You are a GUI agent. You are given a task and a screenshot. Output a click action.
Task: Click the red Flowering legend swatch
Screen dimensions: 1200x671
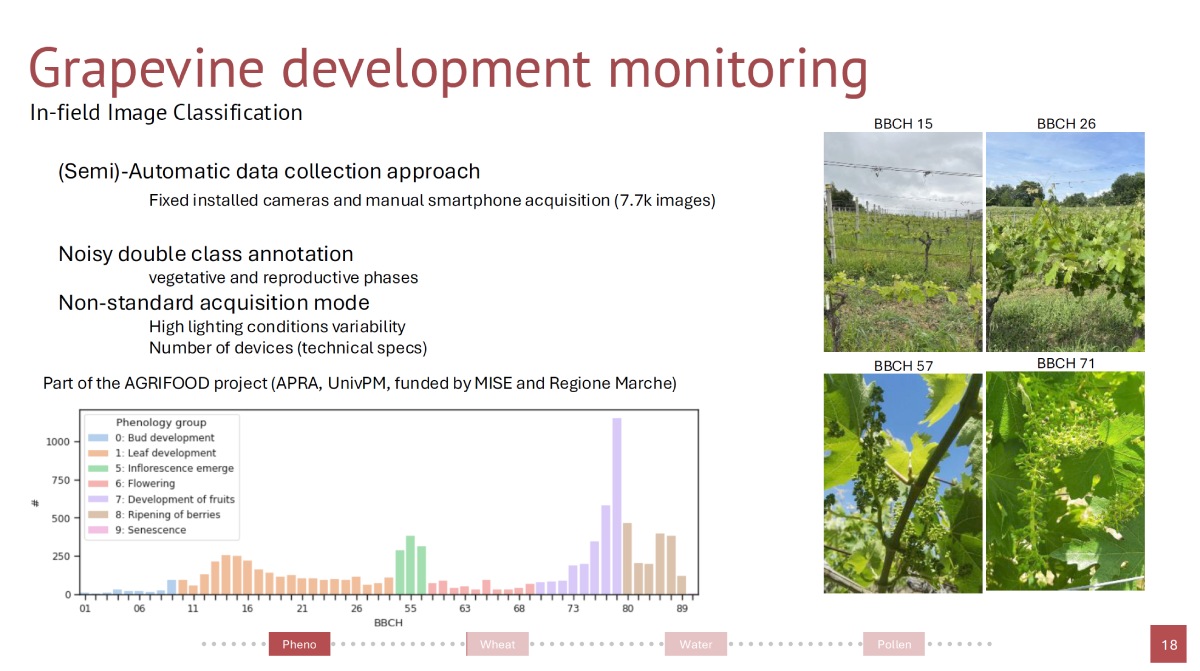coord(99,484)
